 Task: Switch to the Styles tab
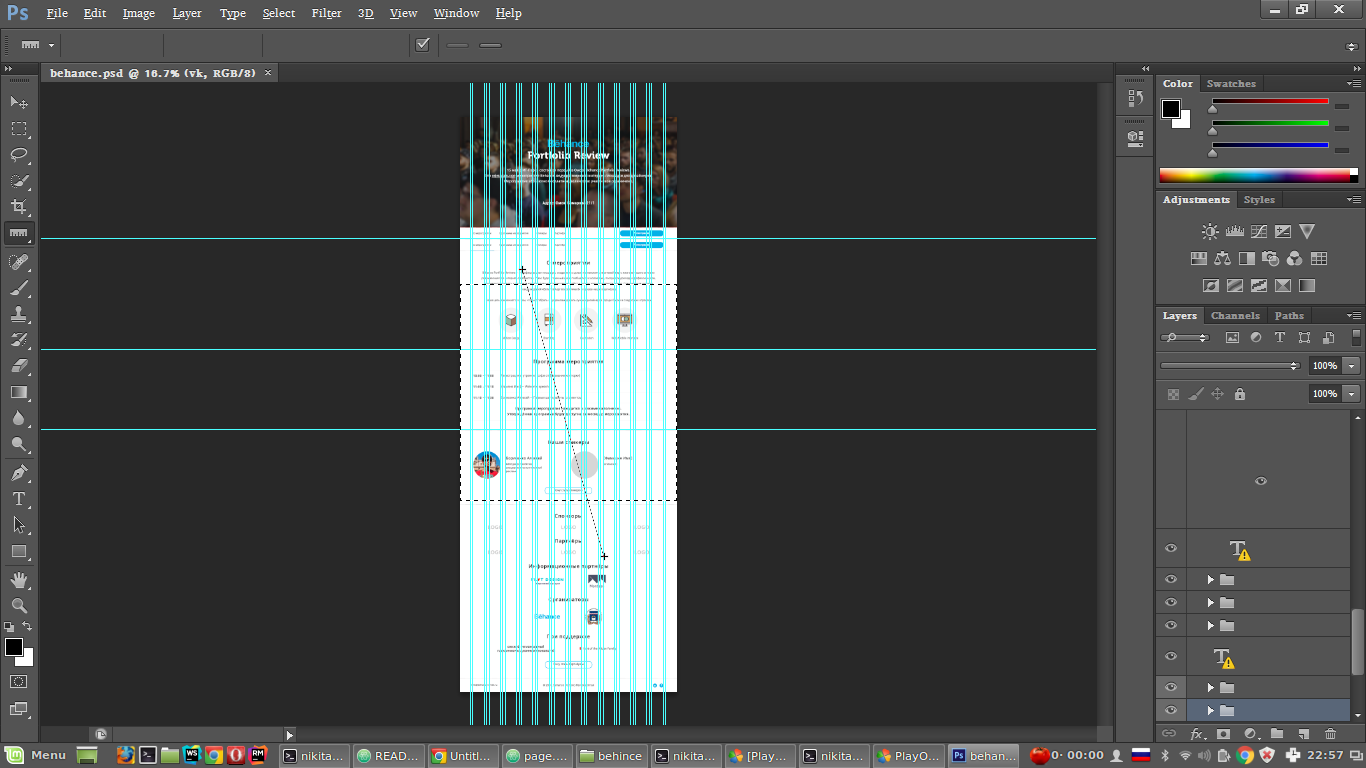tap(1259, 199)
